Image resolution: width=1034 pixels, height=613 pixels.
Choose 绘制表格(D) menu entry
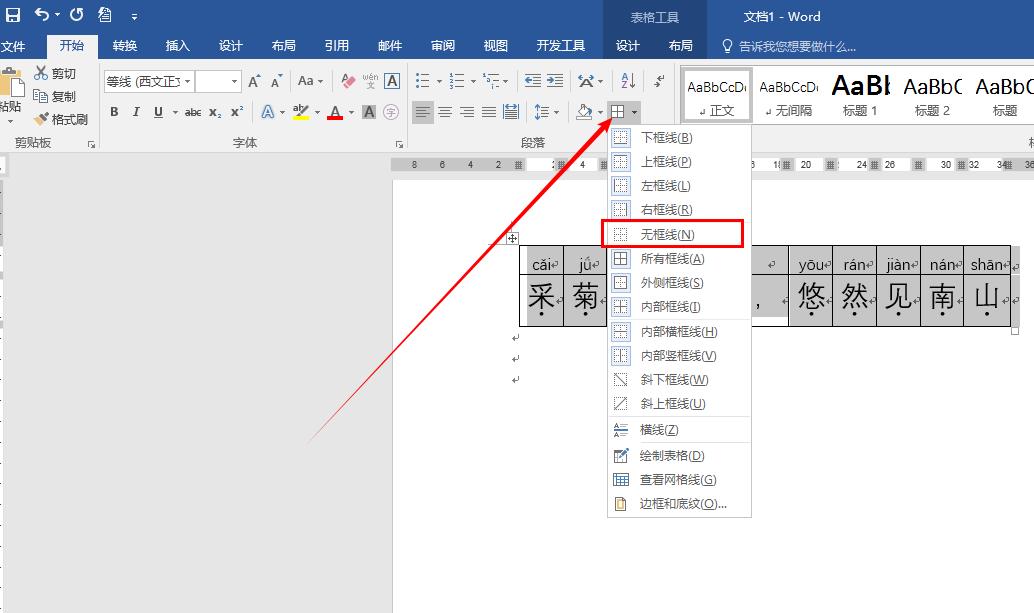[x=679, y=455]
